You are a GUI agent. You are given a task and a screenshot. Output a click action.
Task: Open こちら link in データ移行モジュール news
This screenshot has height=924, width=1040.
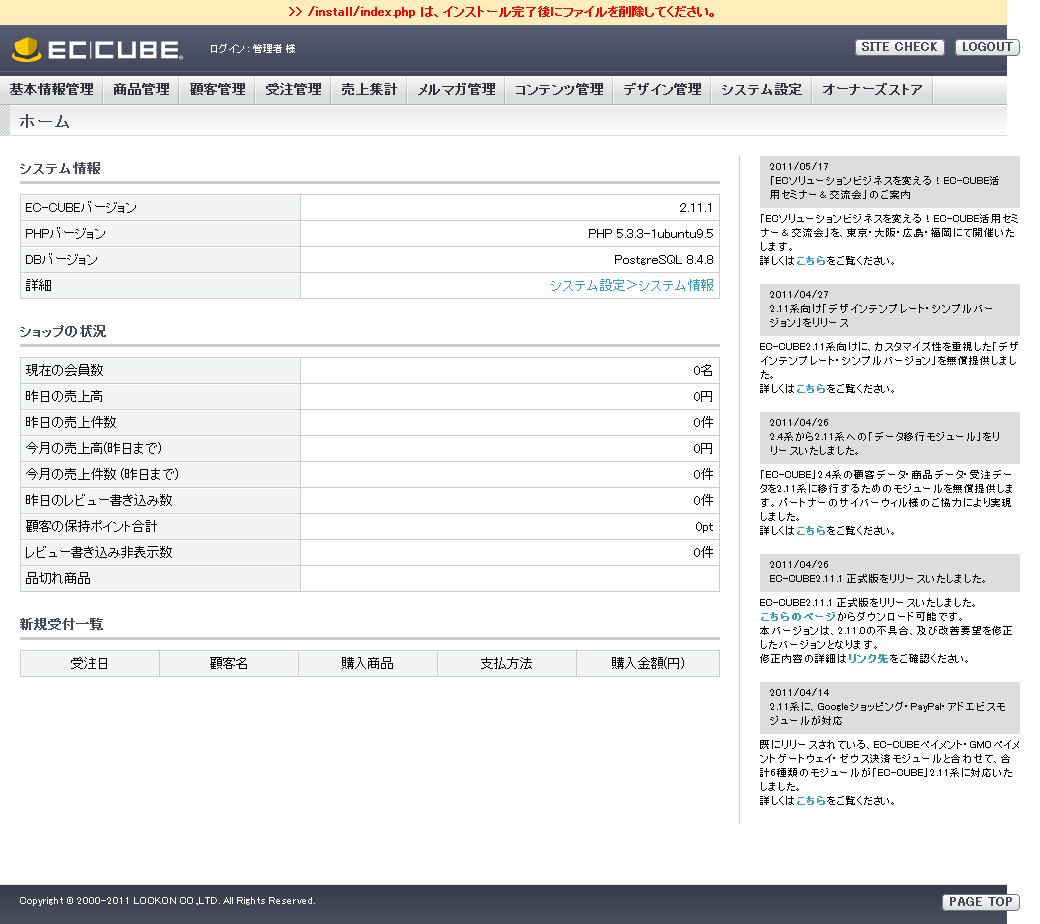pos(811,531)
